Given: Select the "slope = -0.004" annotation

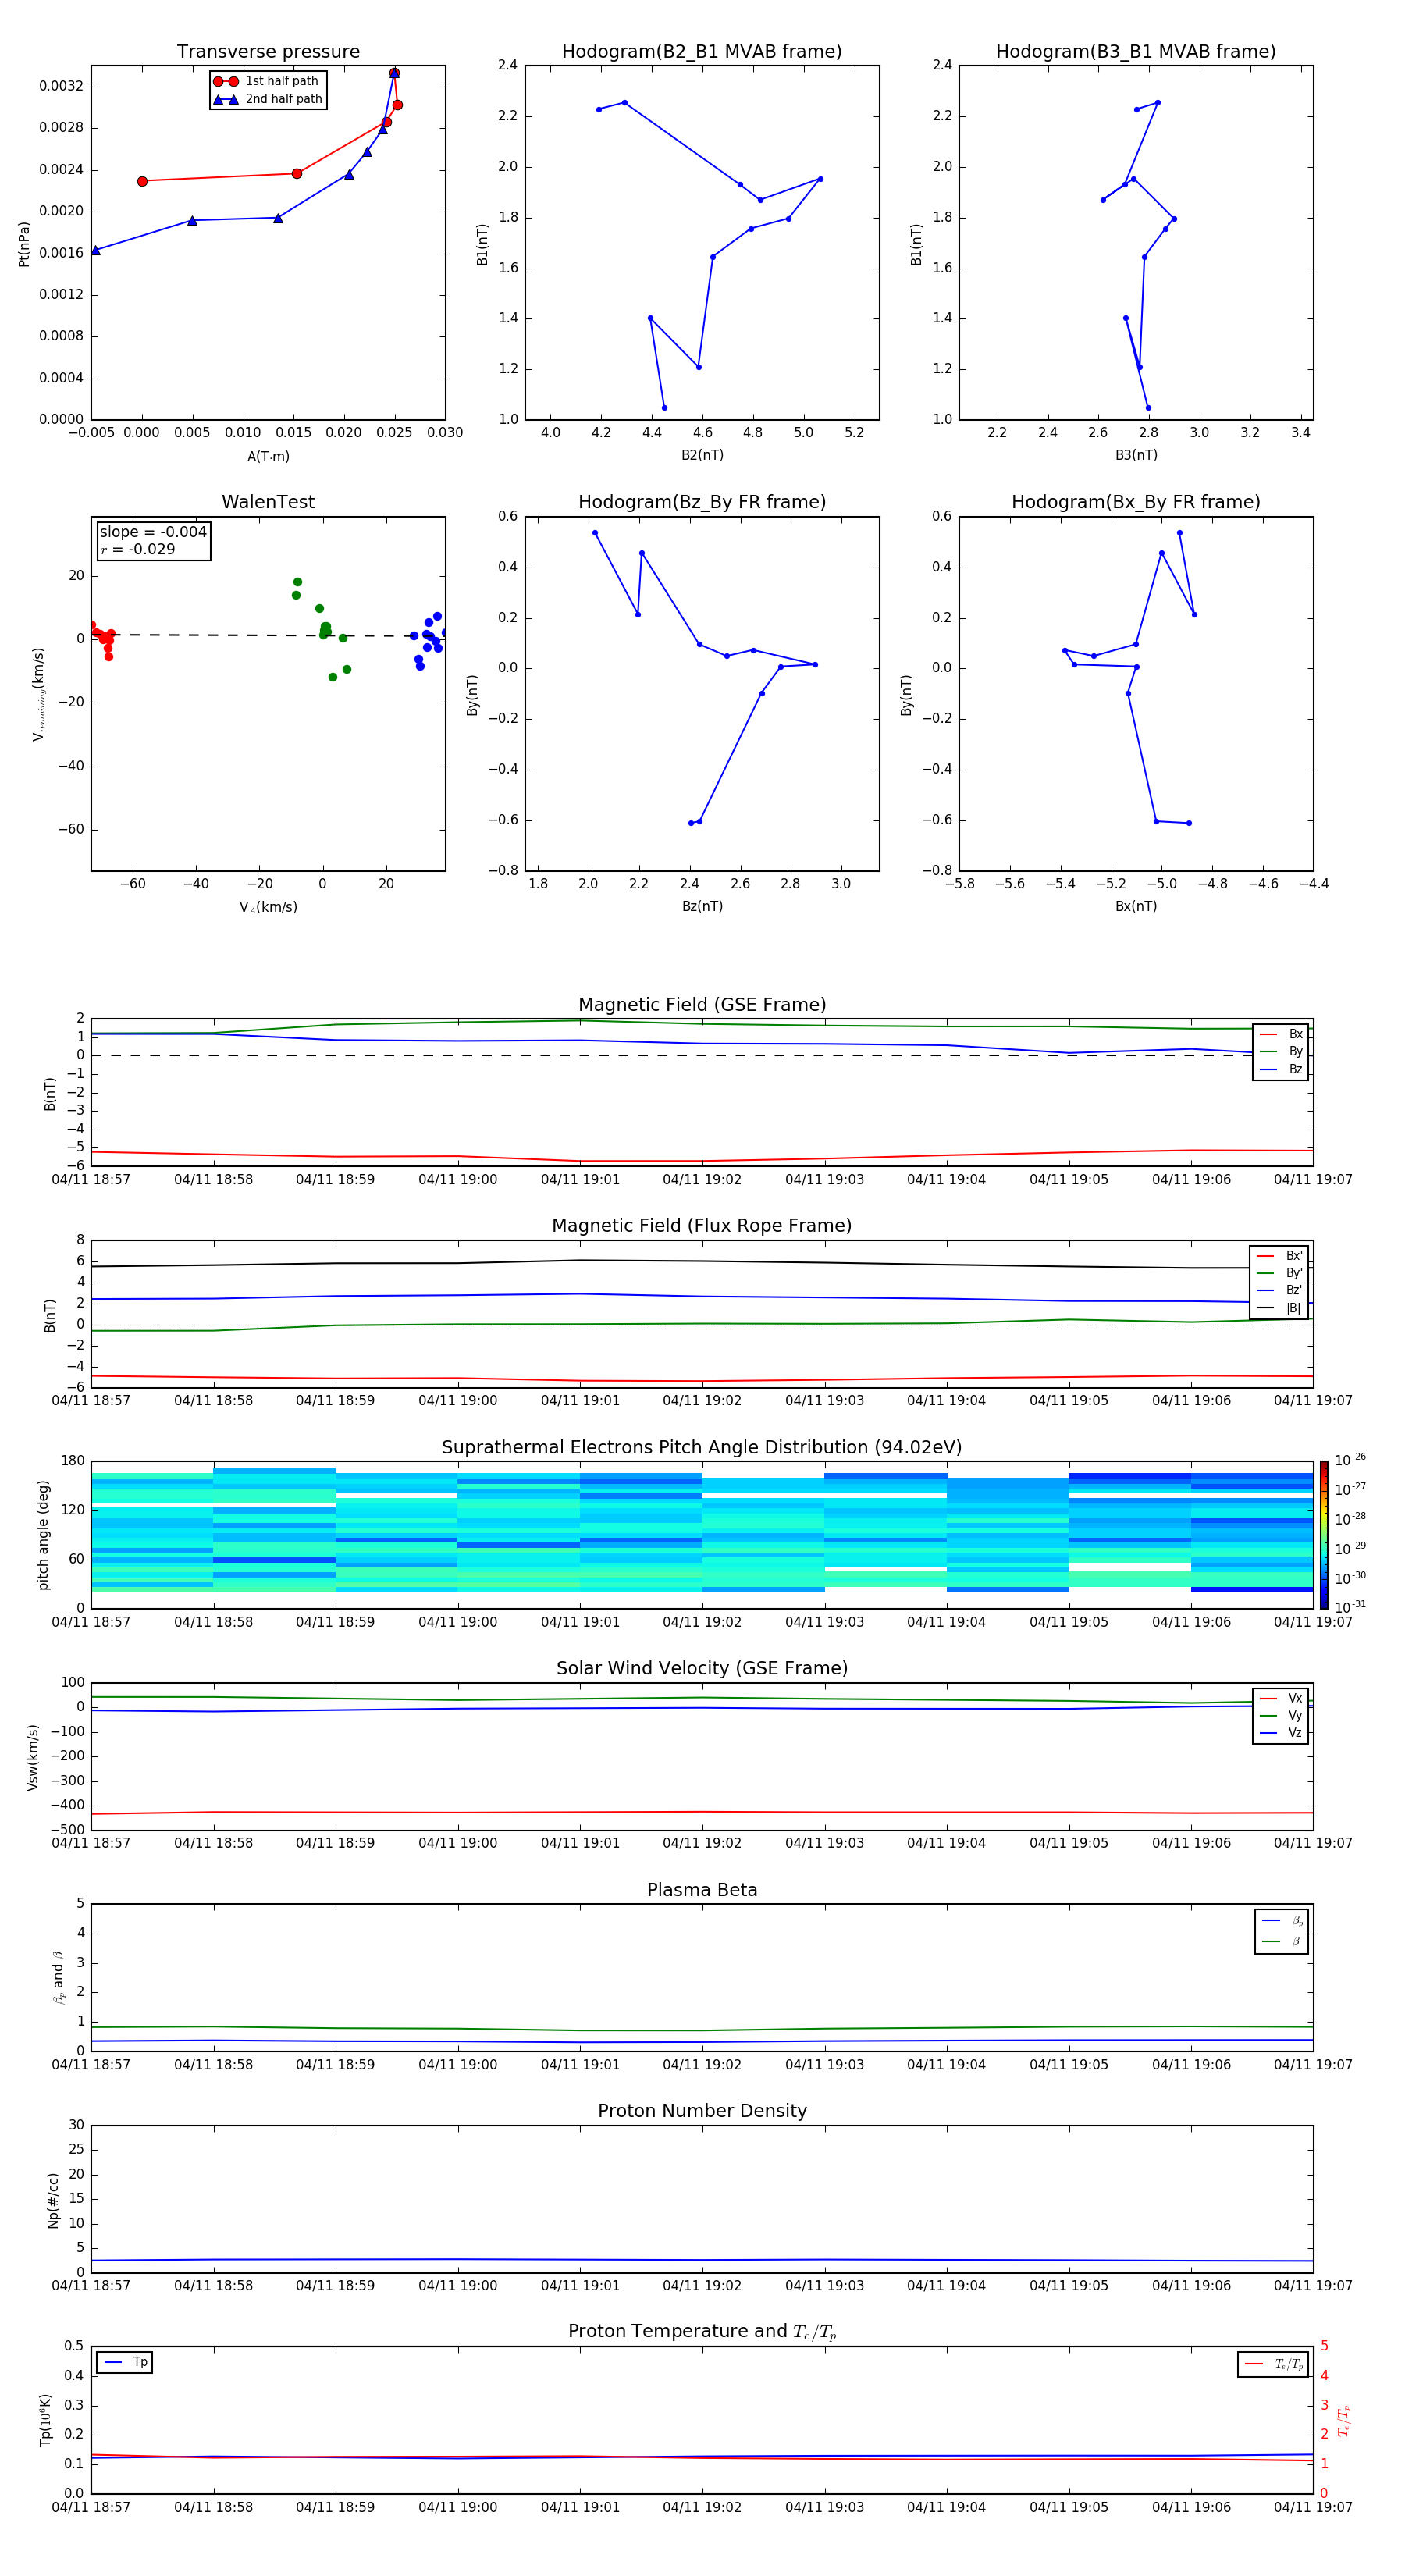Looking at the screenshot, I should pos(153,532).
